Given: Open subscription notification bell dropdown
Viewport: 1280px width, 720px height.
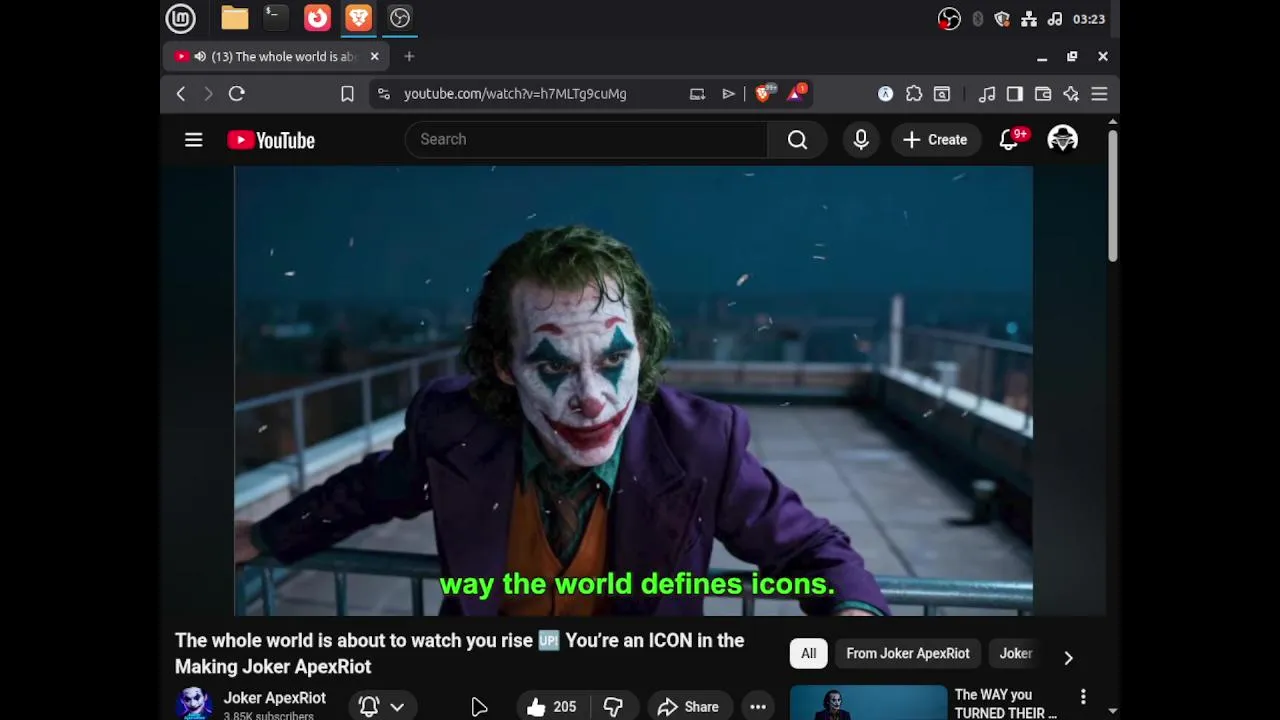Looking at the screenshot, I should pyautogui.click(x=382, y=707).
